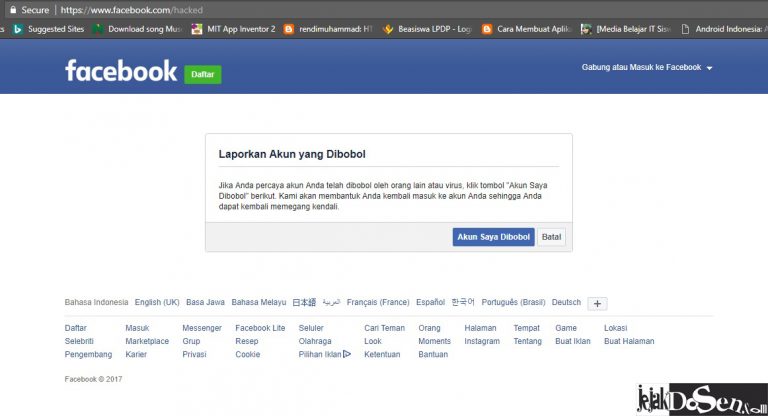Screen dimensions: 768x416
Task: Open the Marketplace footer link
Action: pyautogui.click(x=147, y=341)
